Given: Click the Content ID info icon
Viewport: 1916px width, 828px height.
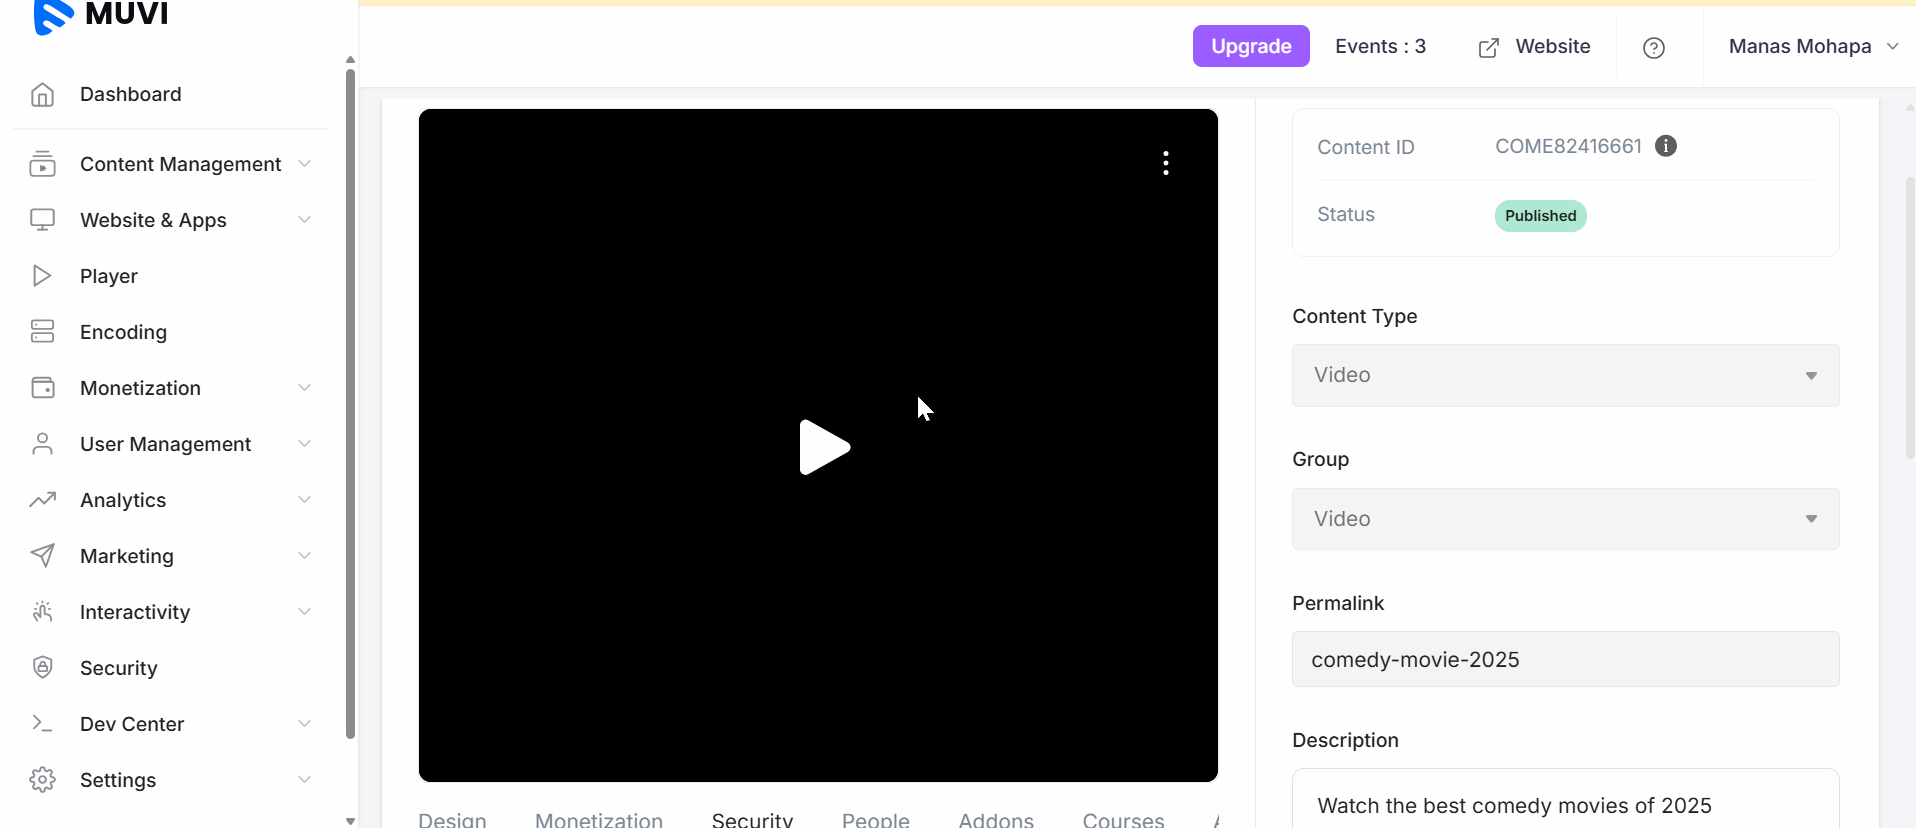Looking at the screenshot, I should coord(1666,146).
